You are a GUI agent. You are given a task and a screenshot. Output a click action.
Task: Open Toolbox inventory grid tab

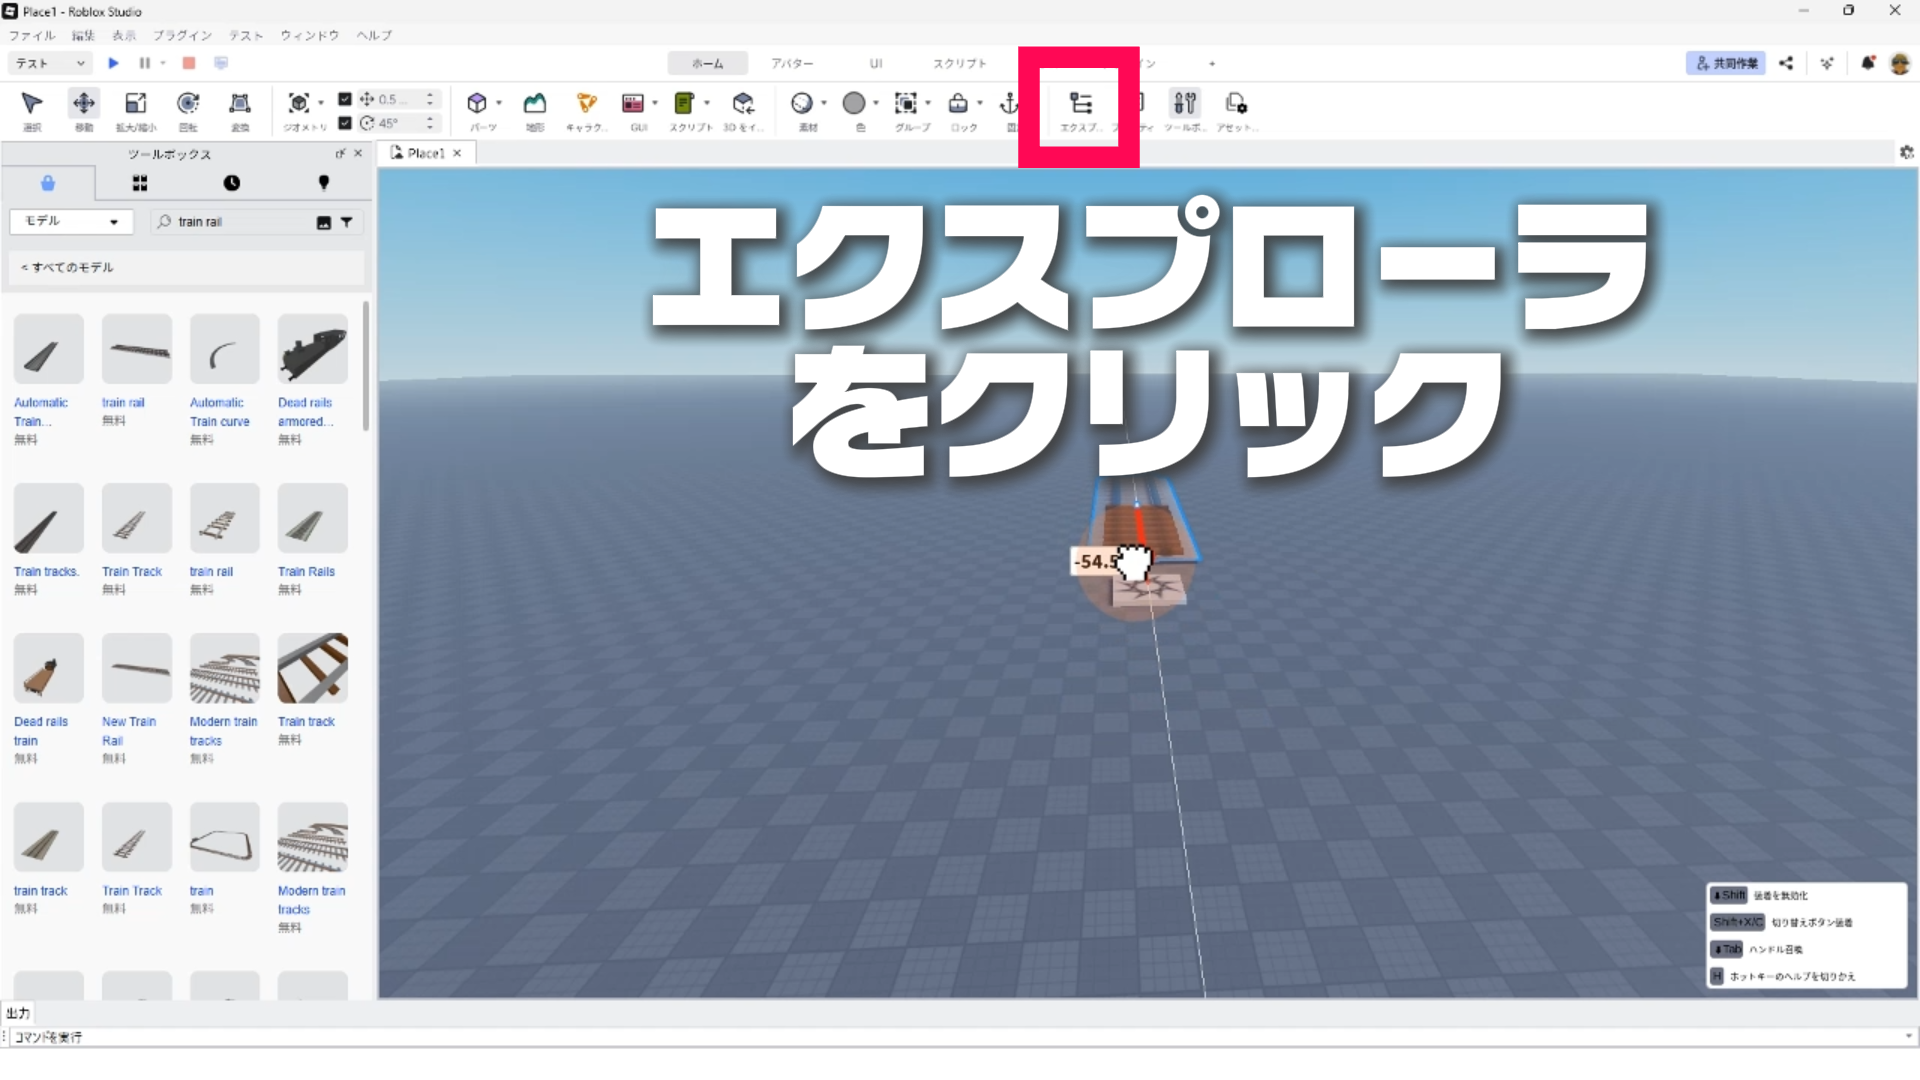[140, 183]
